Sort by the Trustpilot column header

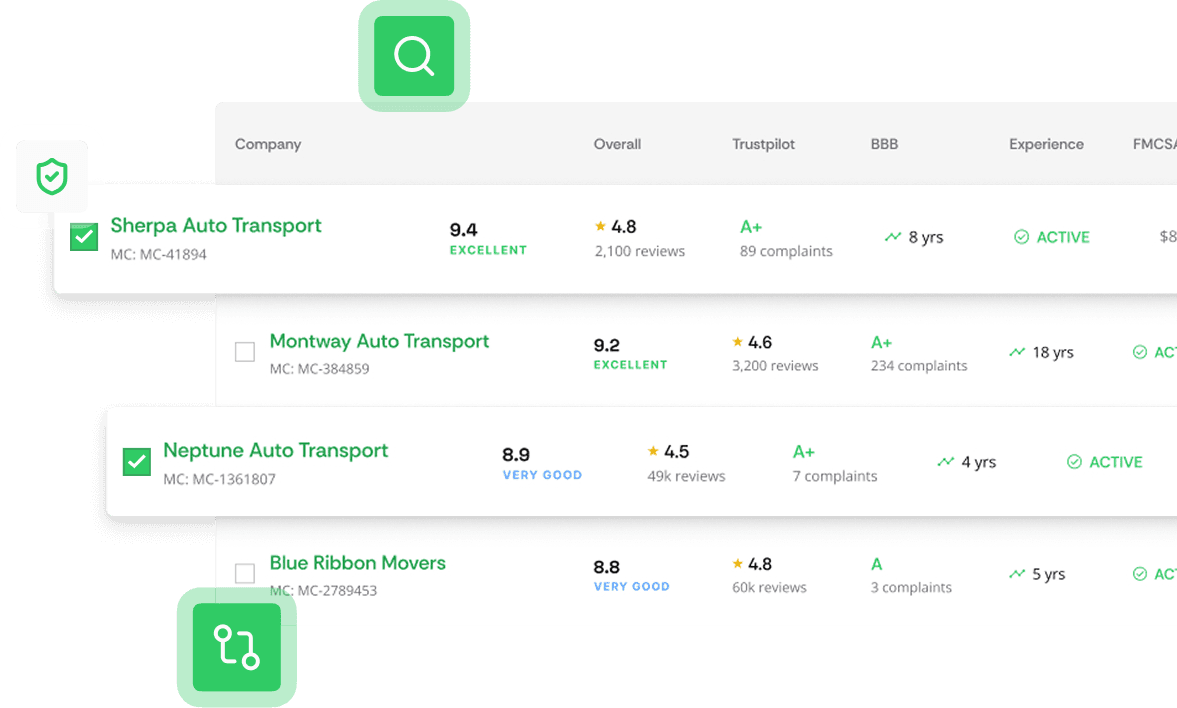(x=763, y=144)
